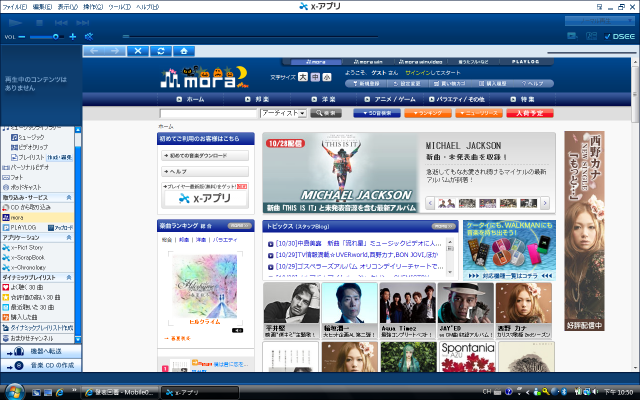Open the JAY'ED artist thumbnail

tap(466, 310)
